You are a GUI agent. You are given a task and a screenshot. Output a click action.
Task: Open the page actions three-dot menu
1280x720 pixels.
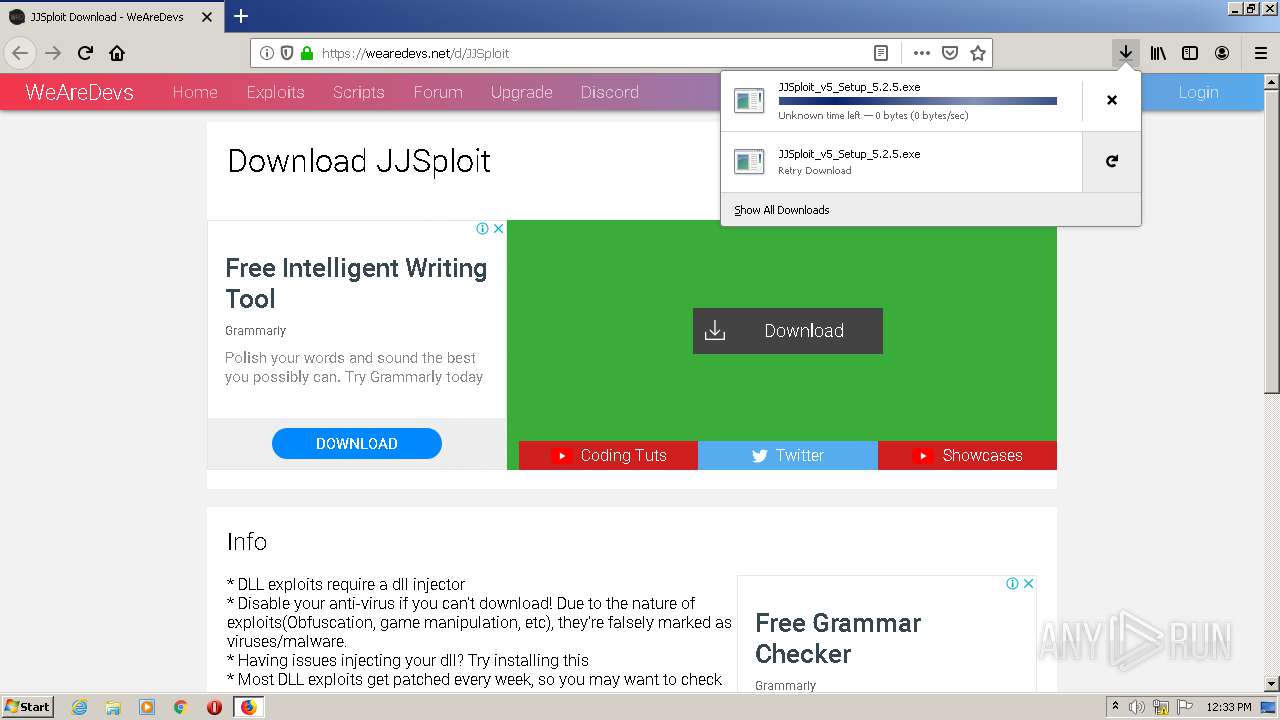point(922,53)
